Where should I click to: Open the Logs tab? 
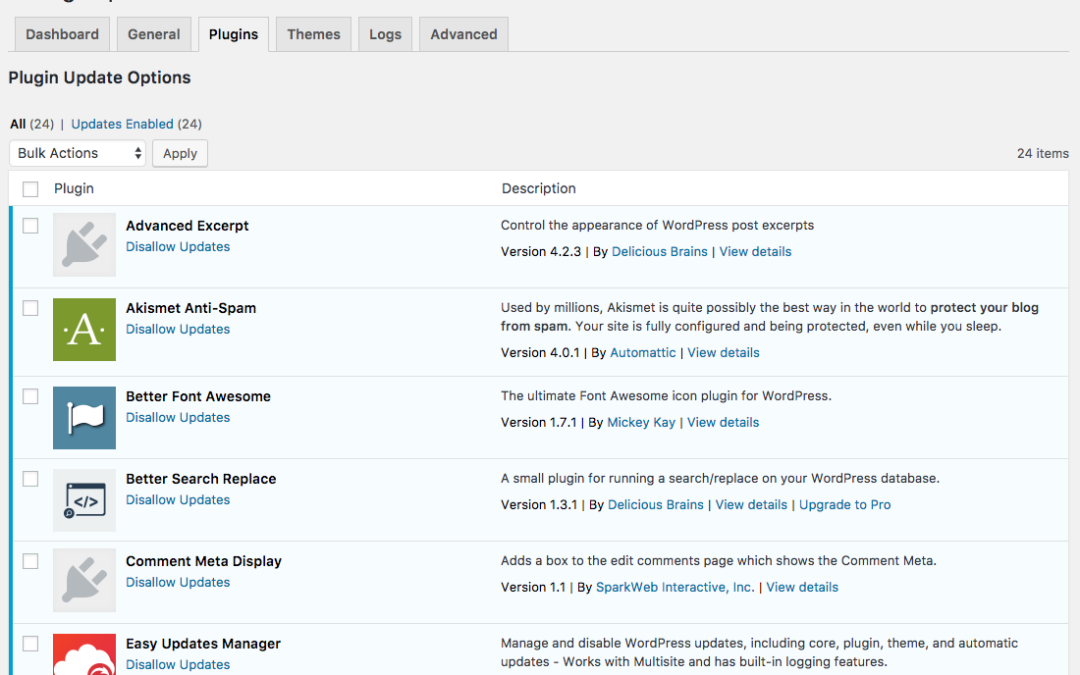click(385, 34)
